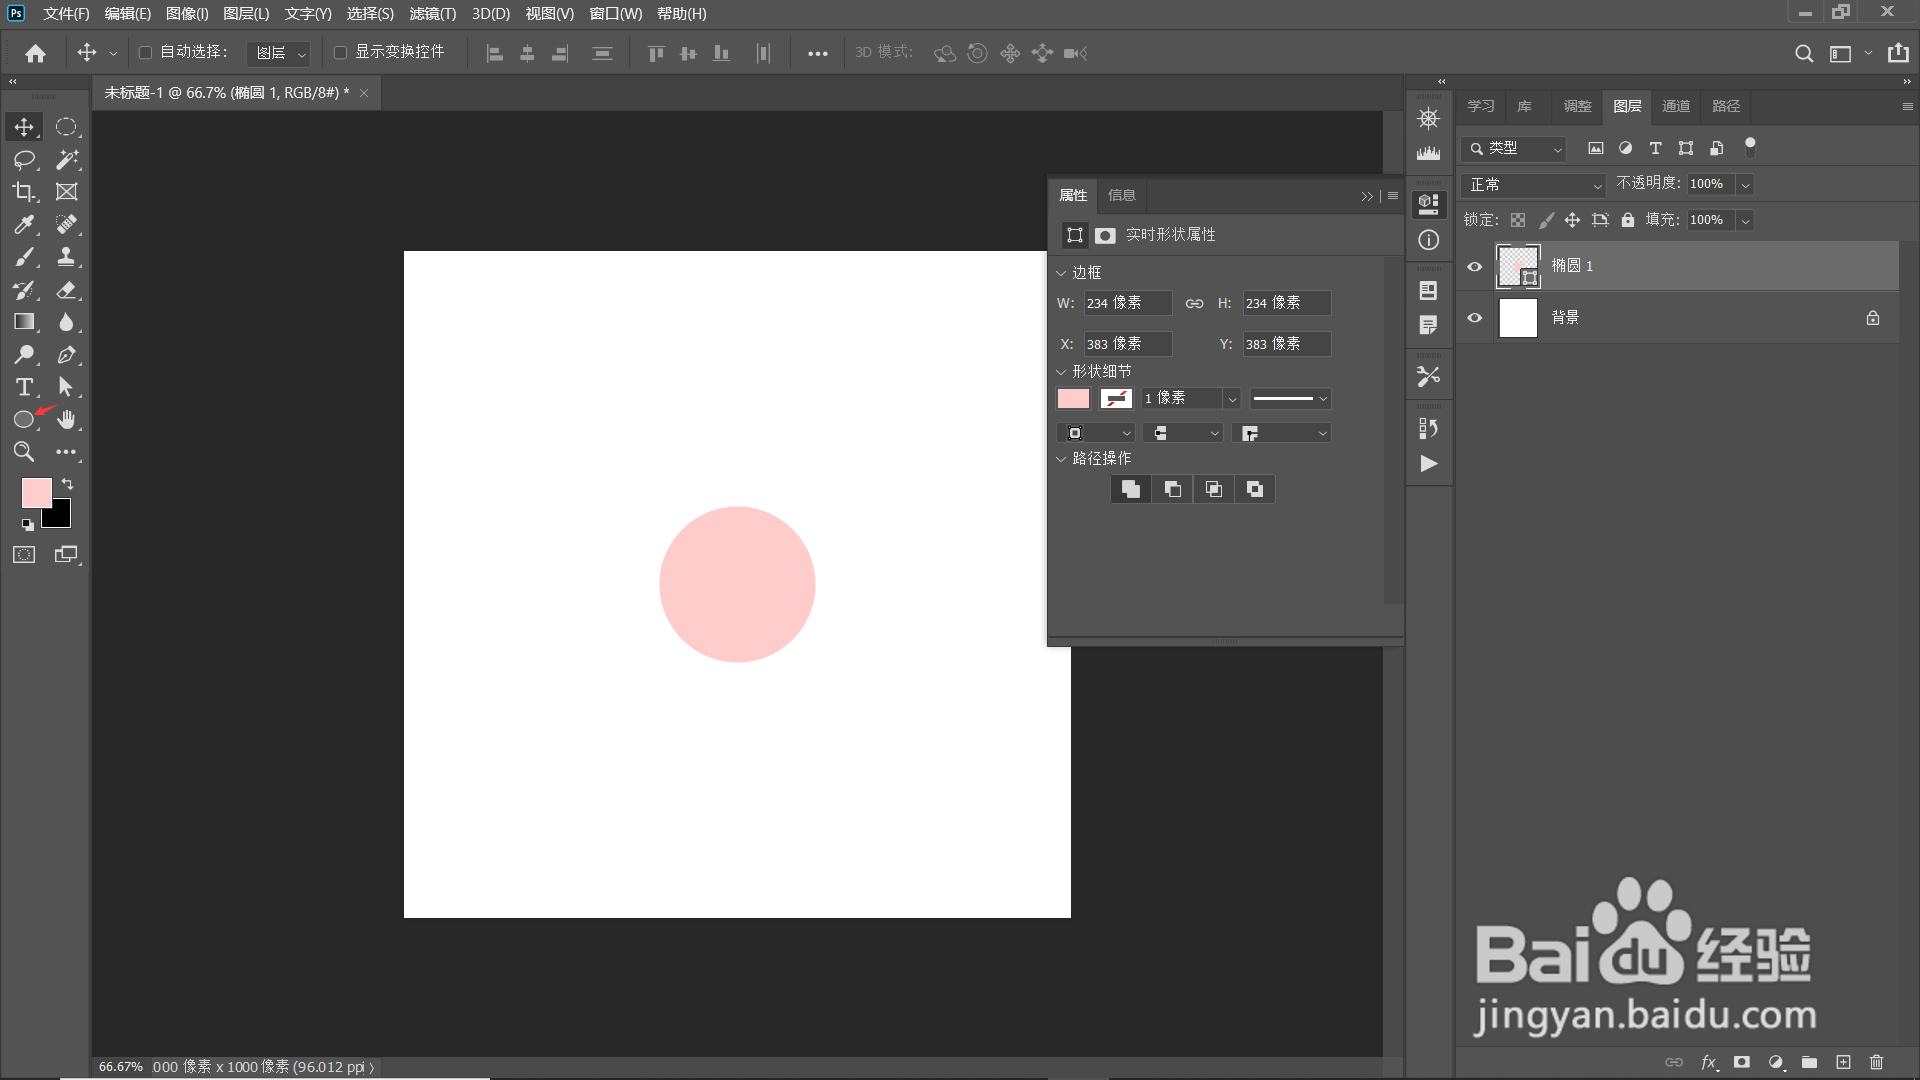Image resolution: width=1920 pixels, height=1080 pixels.
Task: Open the 滤镜(T) menu
Action: coord(432,14)
